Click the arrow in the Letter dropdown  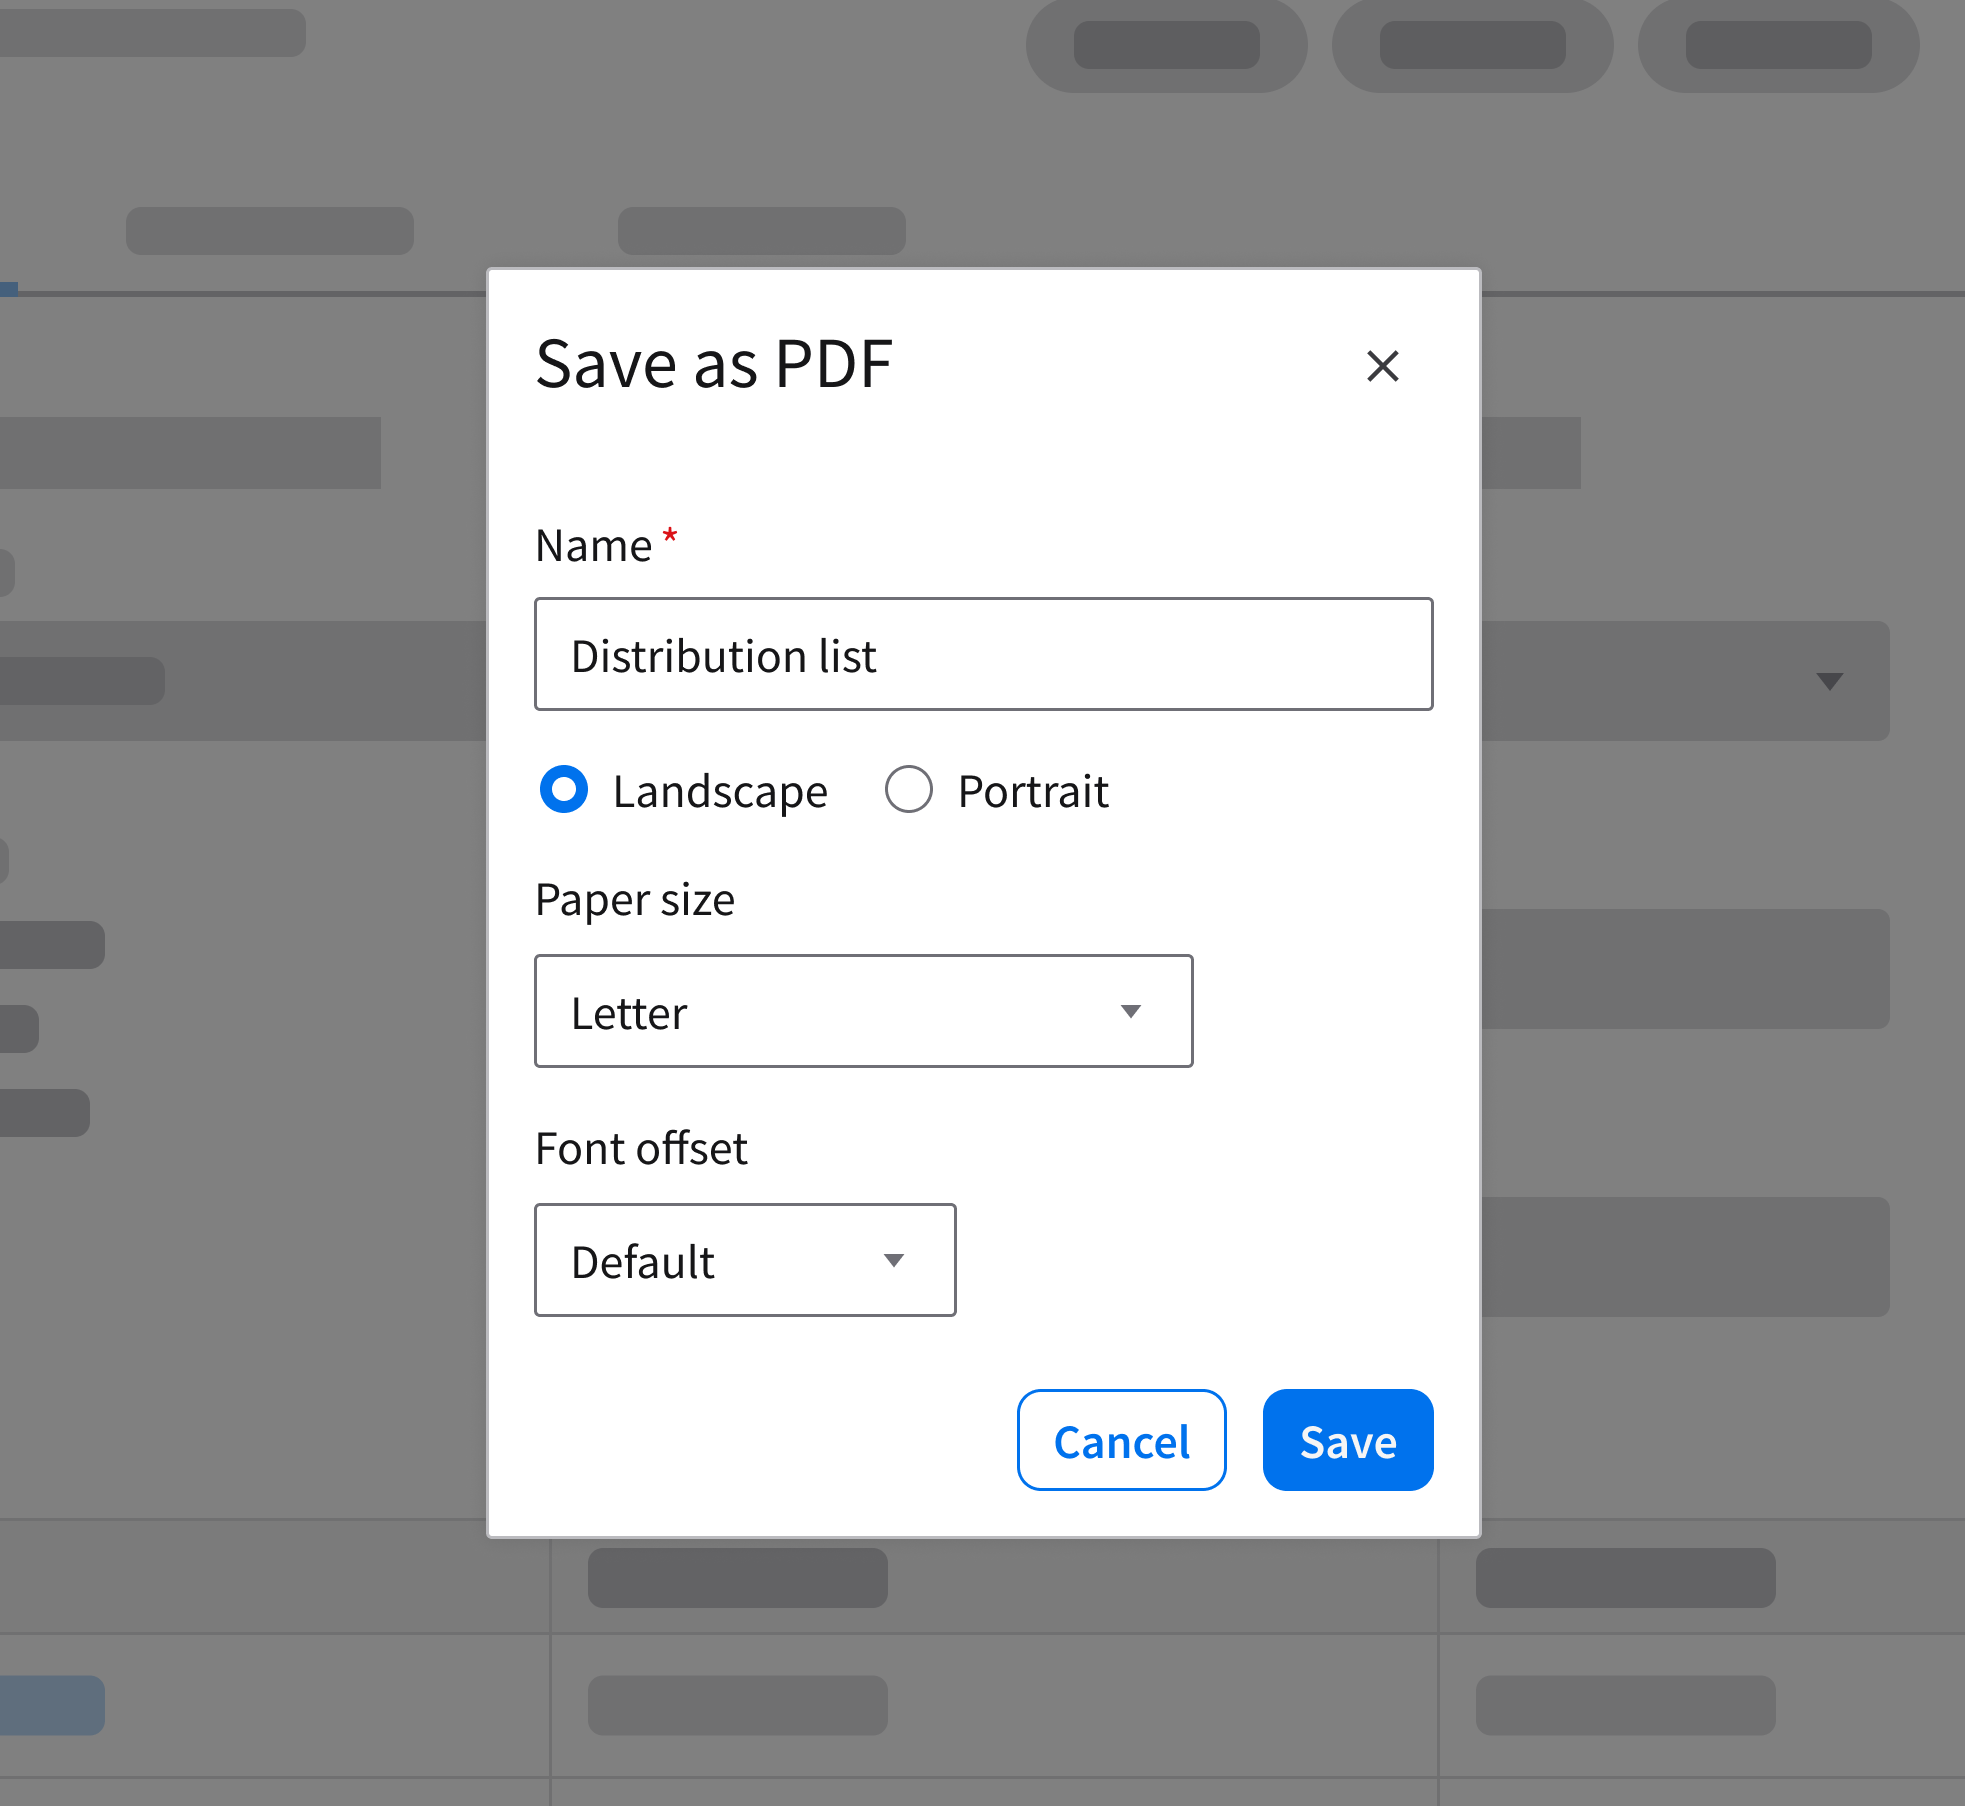(1131, 1012)
